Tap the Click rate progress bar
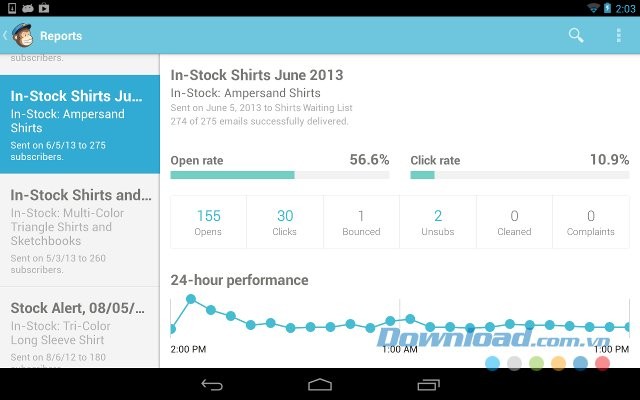This screenshot has height=400, width=640. click(519, 175)
